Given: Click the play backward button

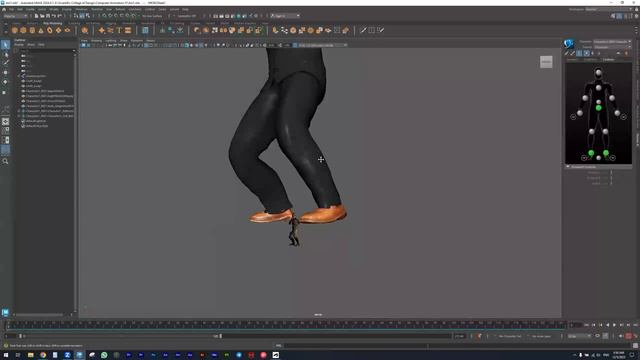Looking at the screenshot, I should pyautogui.click(x=607, y=325).
